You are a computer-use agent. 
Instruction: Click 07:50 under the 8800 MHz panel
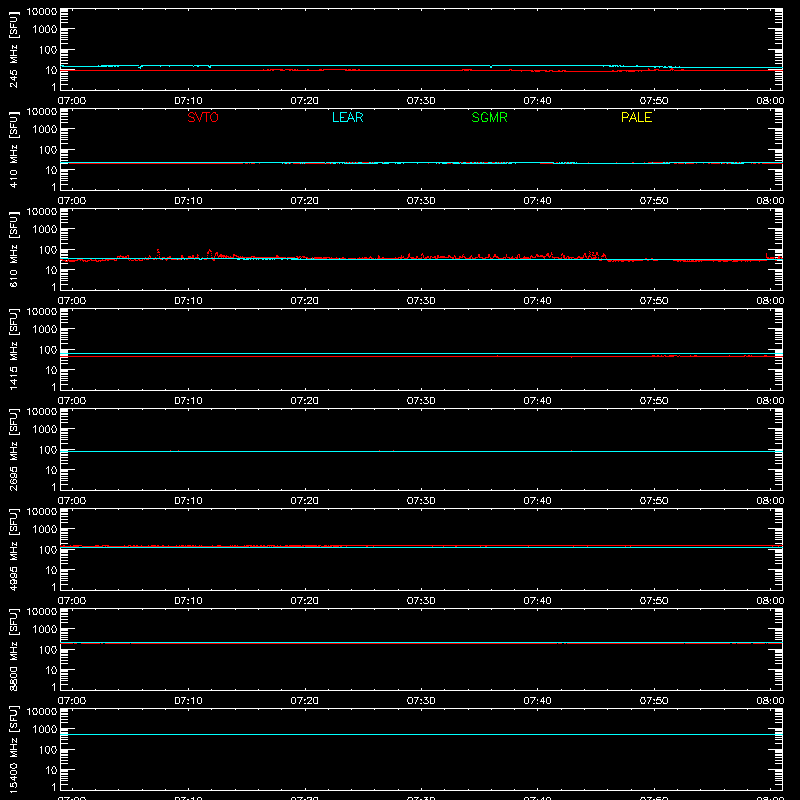tap(654, 701)
